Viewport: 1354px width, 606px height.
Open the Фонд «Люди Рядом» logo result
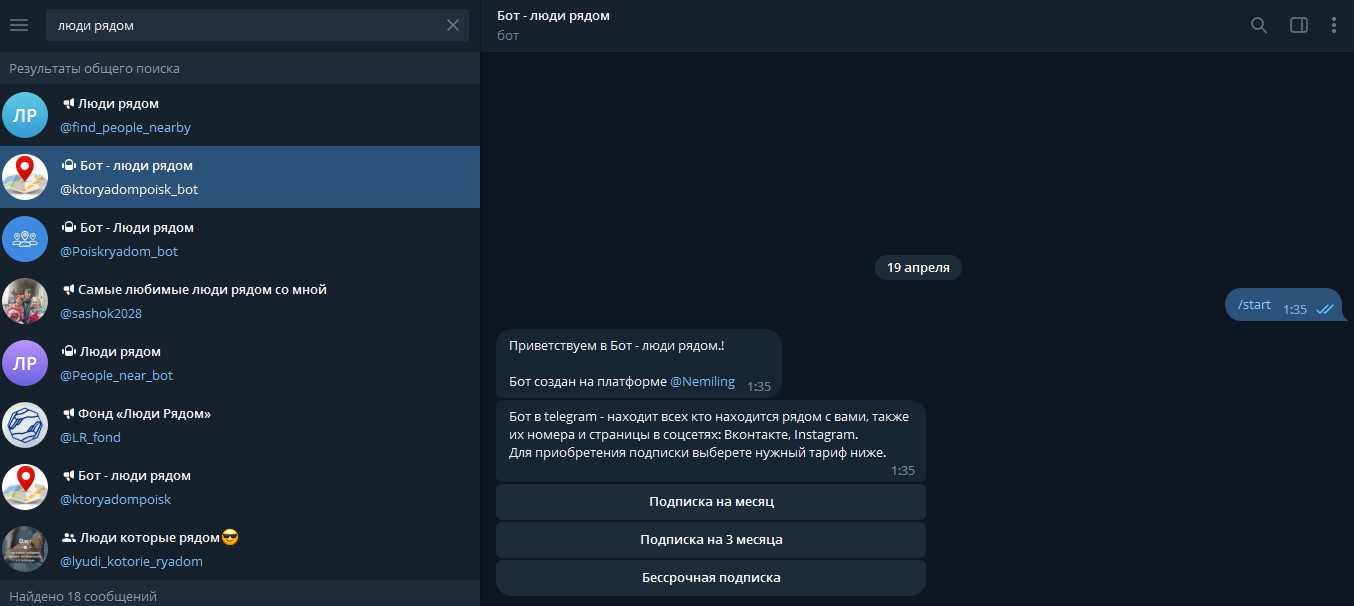click(x=25, y=425)
